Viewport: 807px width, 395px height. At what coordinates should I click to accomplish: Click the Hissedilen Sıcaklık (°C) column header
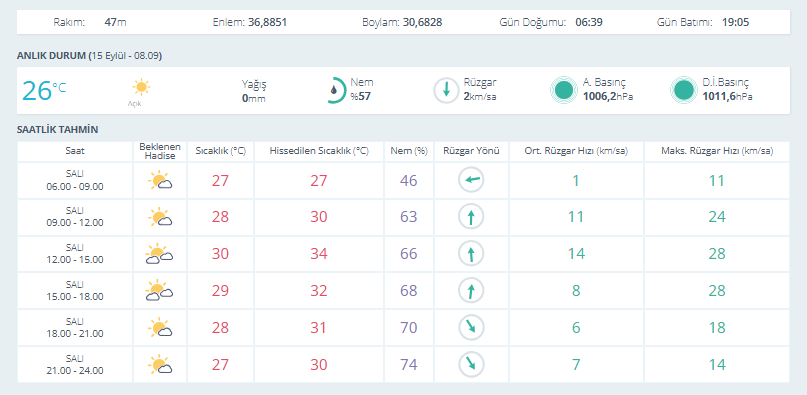(x=319, y=151)
